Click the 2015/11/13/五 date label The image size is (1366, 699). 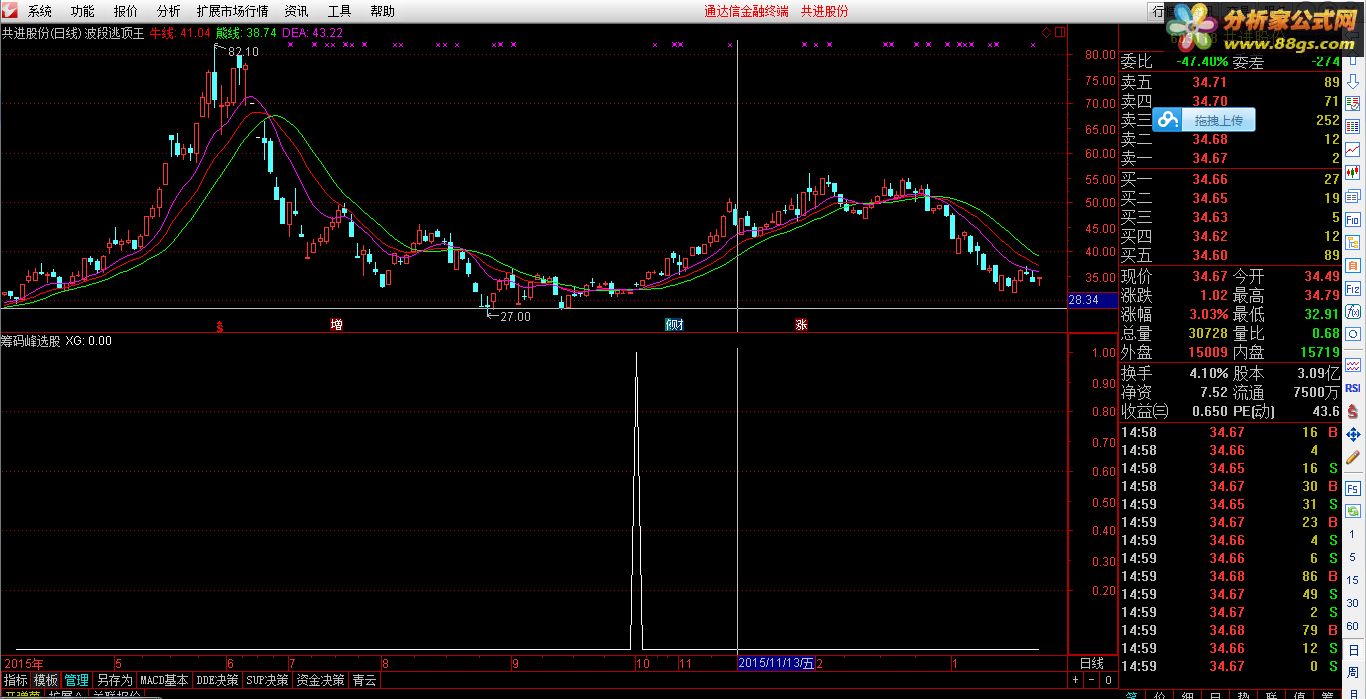tap(777, 663)
